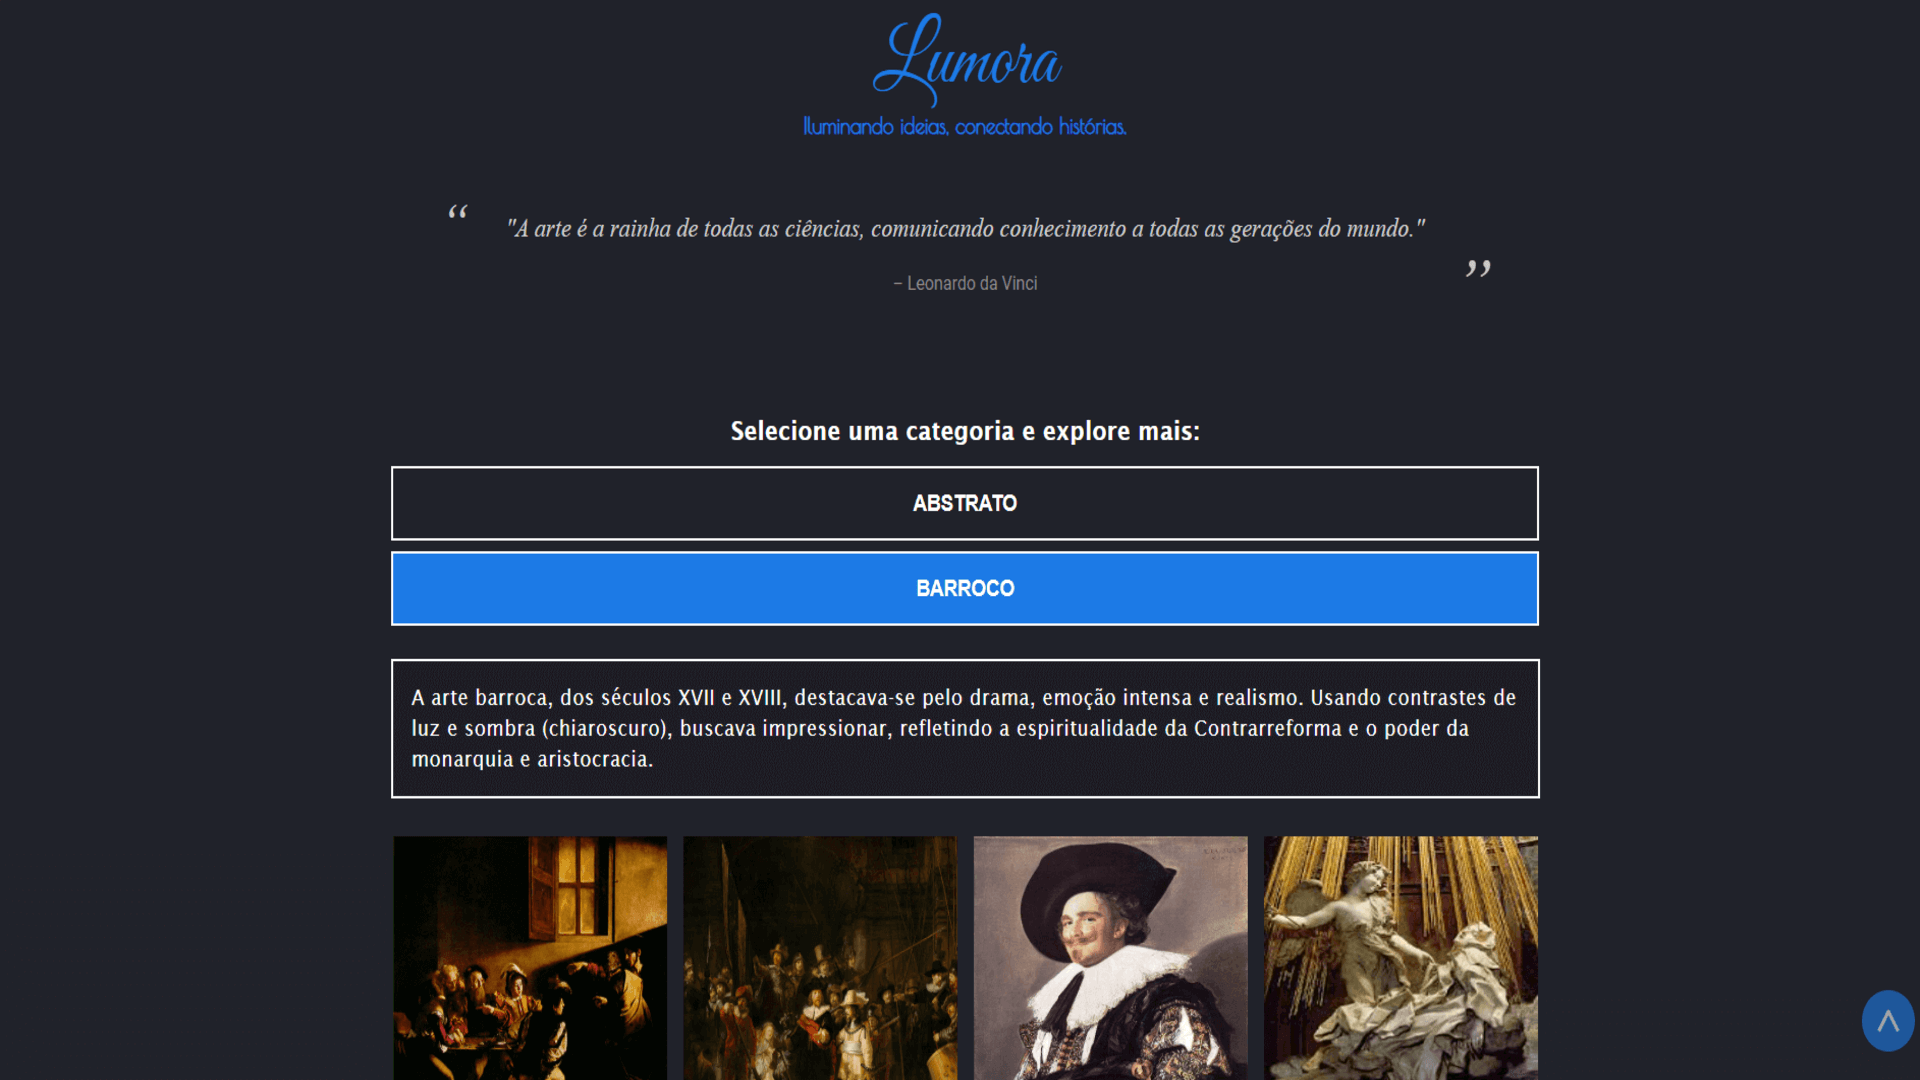This screenshot has width=1920, height=1080.
Task: Select the ABSTRATO category
Action: pyautogui.click(x=965, y=503)
